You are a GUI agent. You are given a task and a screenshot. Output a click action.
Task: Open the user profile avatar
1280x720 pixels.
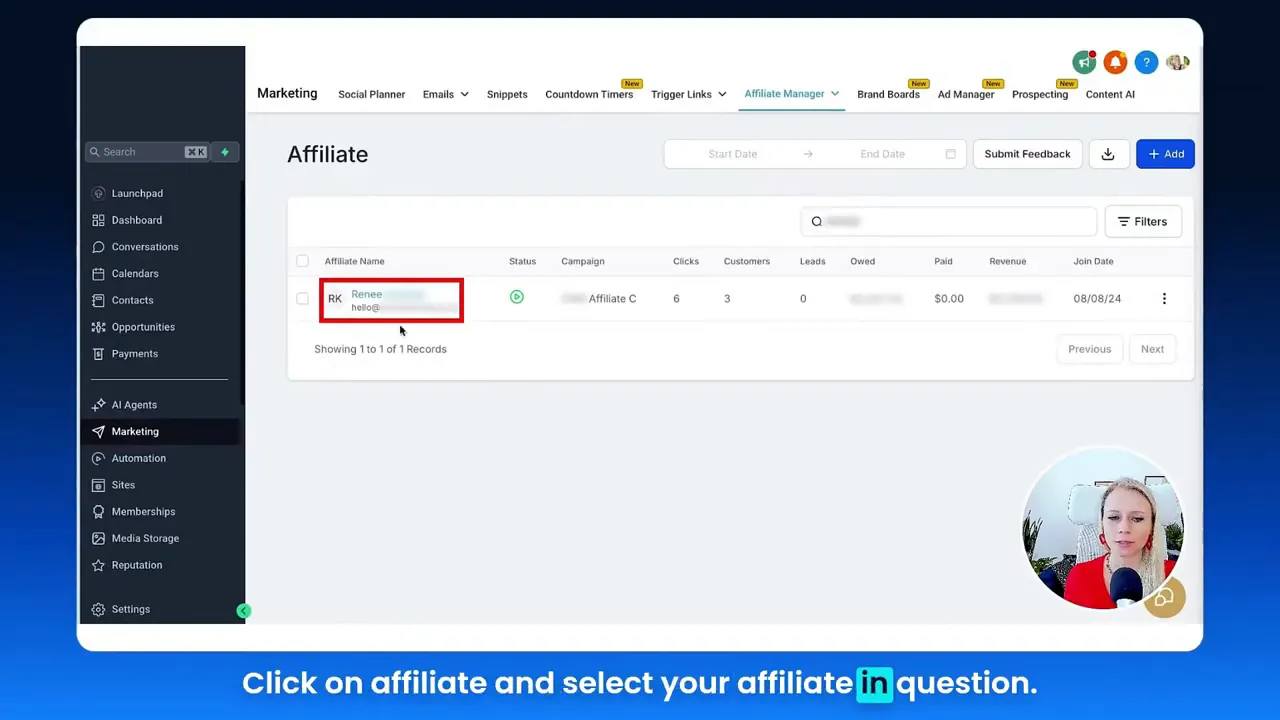(1177, 63)
